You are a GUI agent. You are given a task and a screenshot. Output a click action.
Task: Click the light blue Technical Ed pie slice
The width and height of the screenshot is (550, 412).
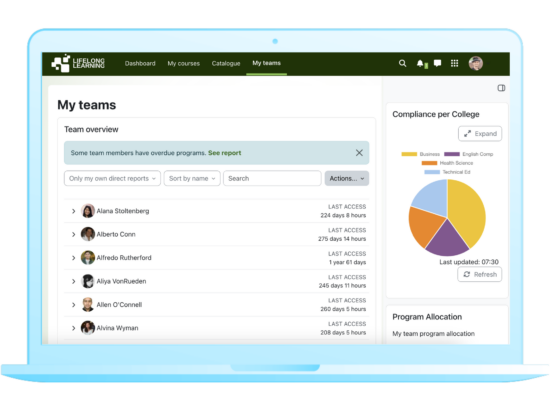[x=432, y=199]
